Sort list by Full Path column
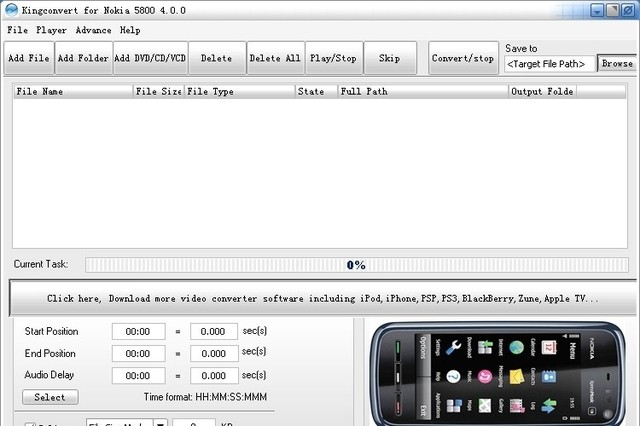Viewport: 640px width, 426px height. (x=423, y=91)
